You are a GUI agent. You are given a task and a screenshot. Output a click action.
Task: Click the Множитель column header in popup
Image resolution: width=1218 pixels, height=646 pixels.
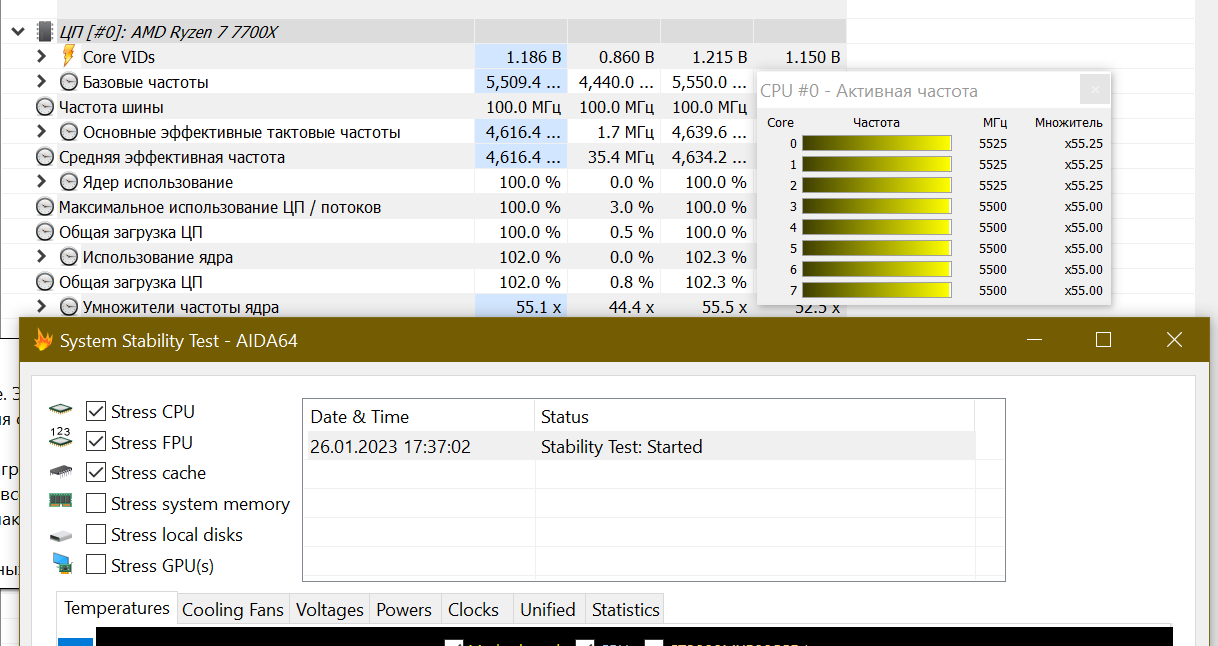pos(1069,122)
